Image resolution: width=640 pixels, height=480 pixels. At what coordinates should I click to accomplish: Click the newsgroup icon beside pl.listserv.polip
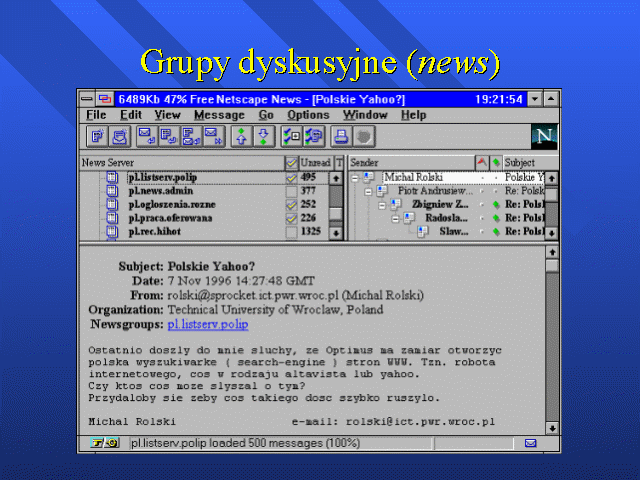coord(112,178)
